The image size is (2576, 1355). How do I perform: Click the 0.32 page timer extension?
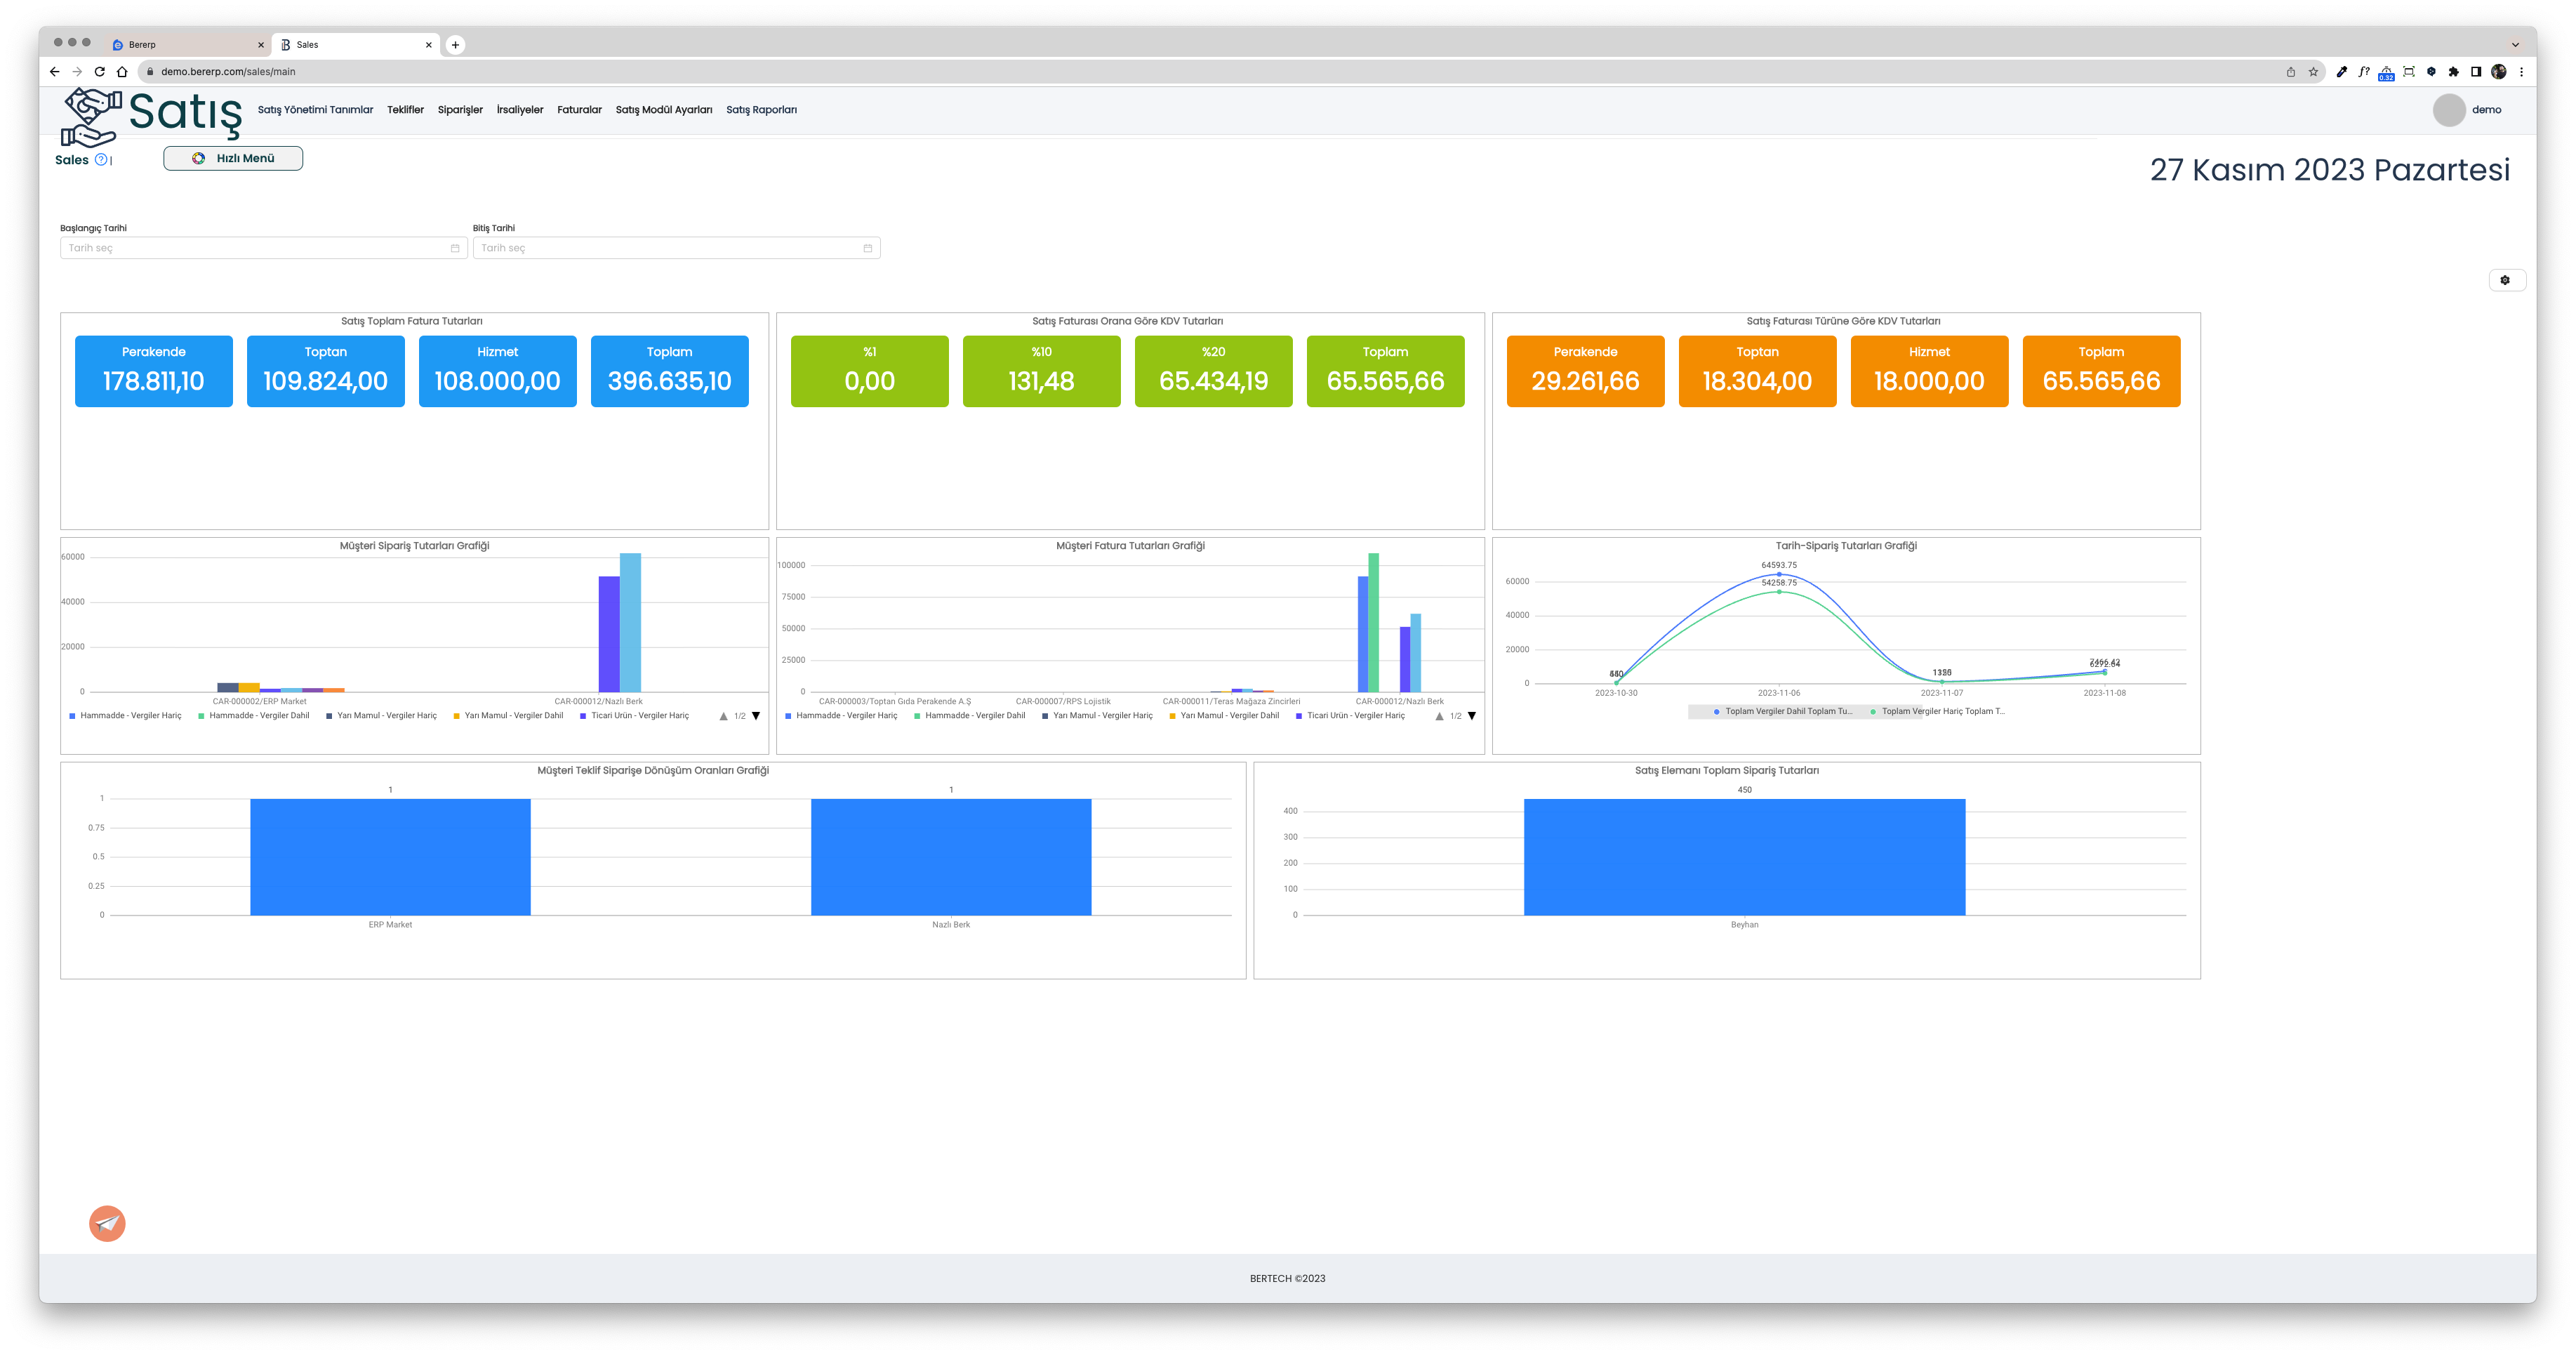[2386, 73]
